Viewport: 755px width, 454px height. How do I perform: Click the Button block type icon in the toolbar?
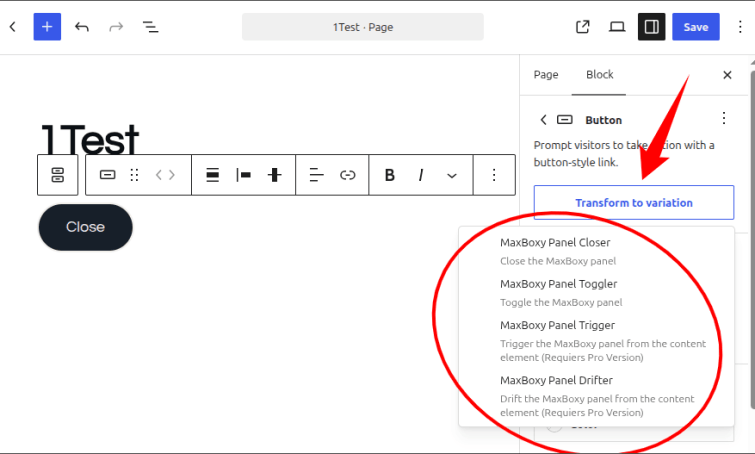[x=107, y=175]
